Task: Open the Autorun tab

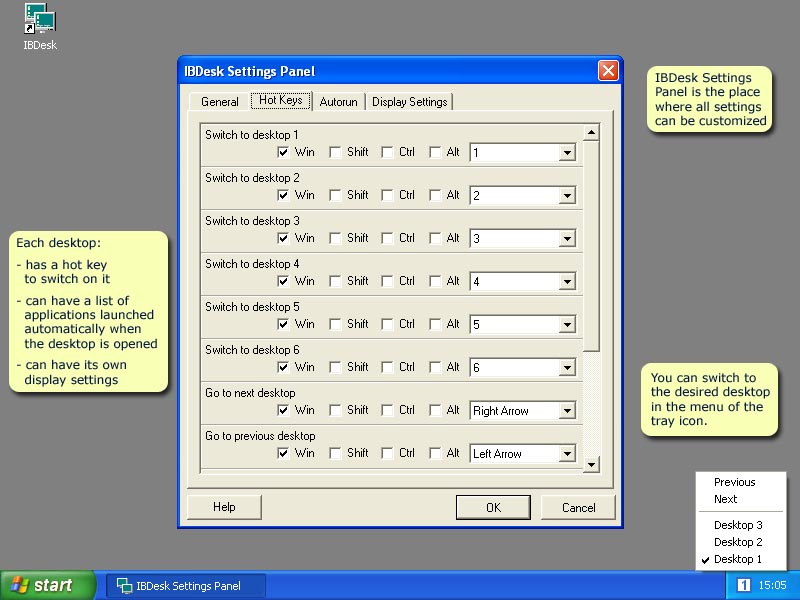Action: 338,102
